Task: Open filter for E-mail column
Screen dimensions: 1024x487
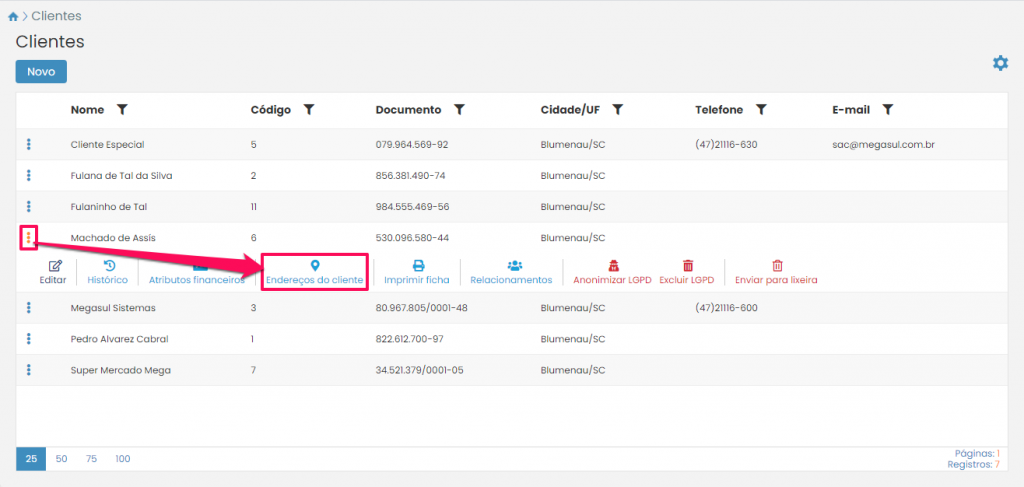Action: tap(887, 109)
